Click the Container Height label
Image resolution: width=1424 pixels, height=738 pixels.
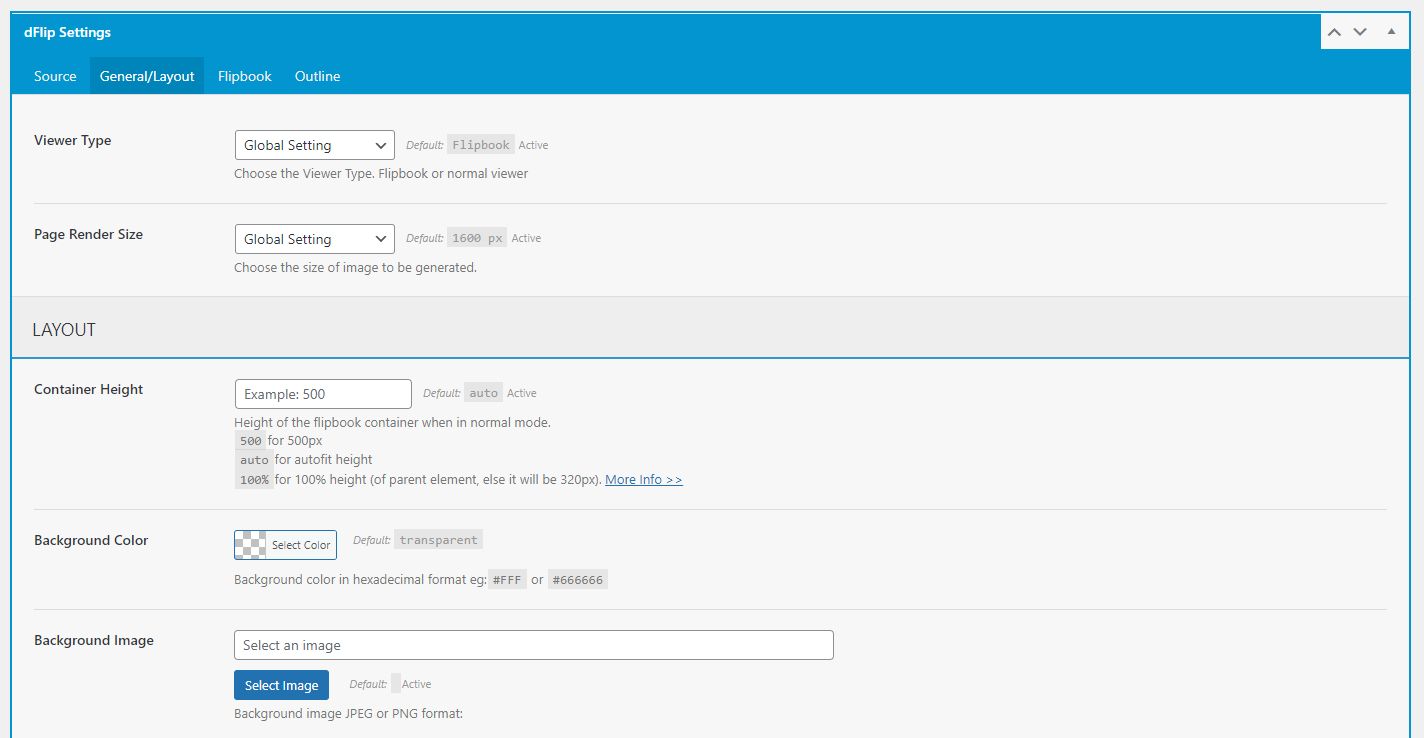(x=89, y=390)
